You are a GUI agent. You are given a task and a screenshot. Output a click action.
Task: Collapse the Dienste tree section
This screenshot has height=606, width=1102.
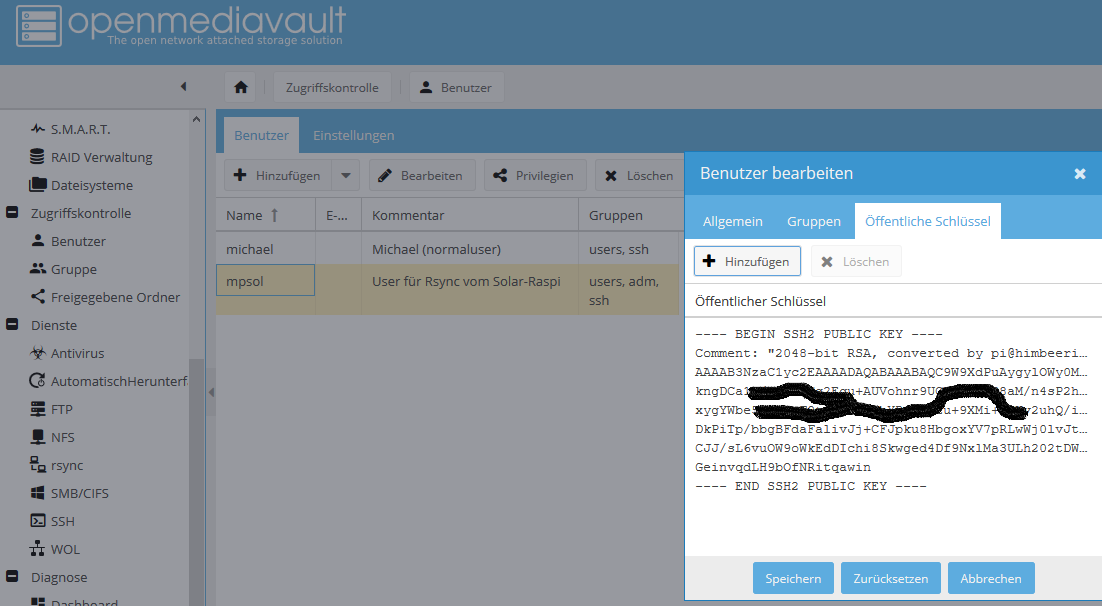click(12, 325)
